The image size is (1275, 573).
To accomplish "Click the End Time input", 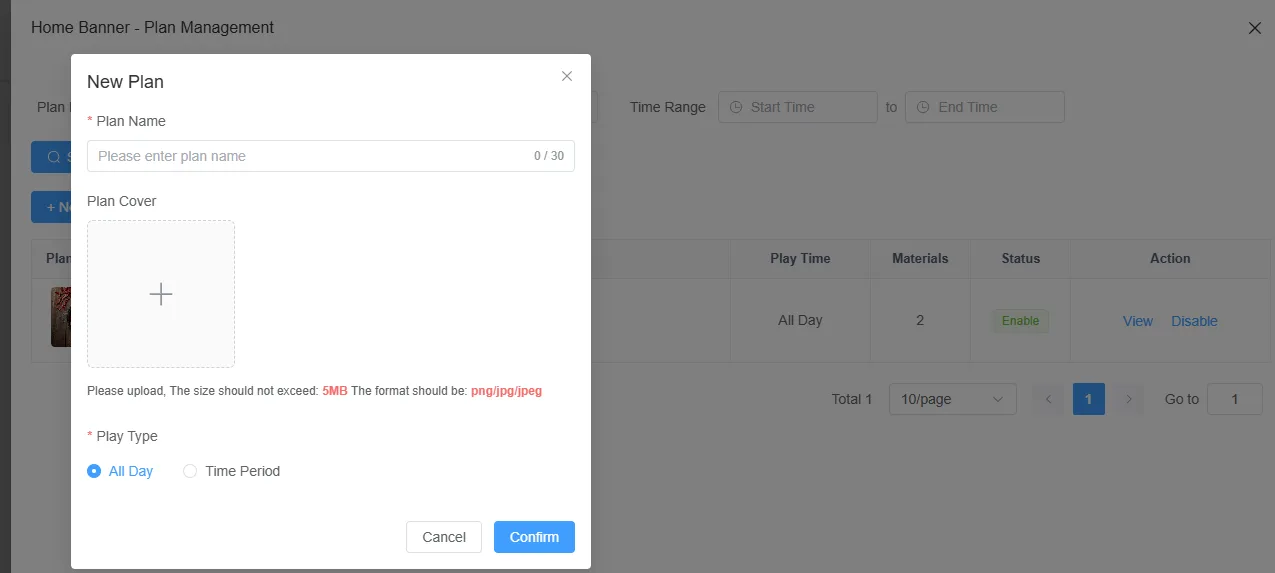I will [985, 107].
